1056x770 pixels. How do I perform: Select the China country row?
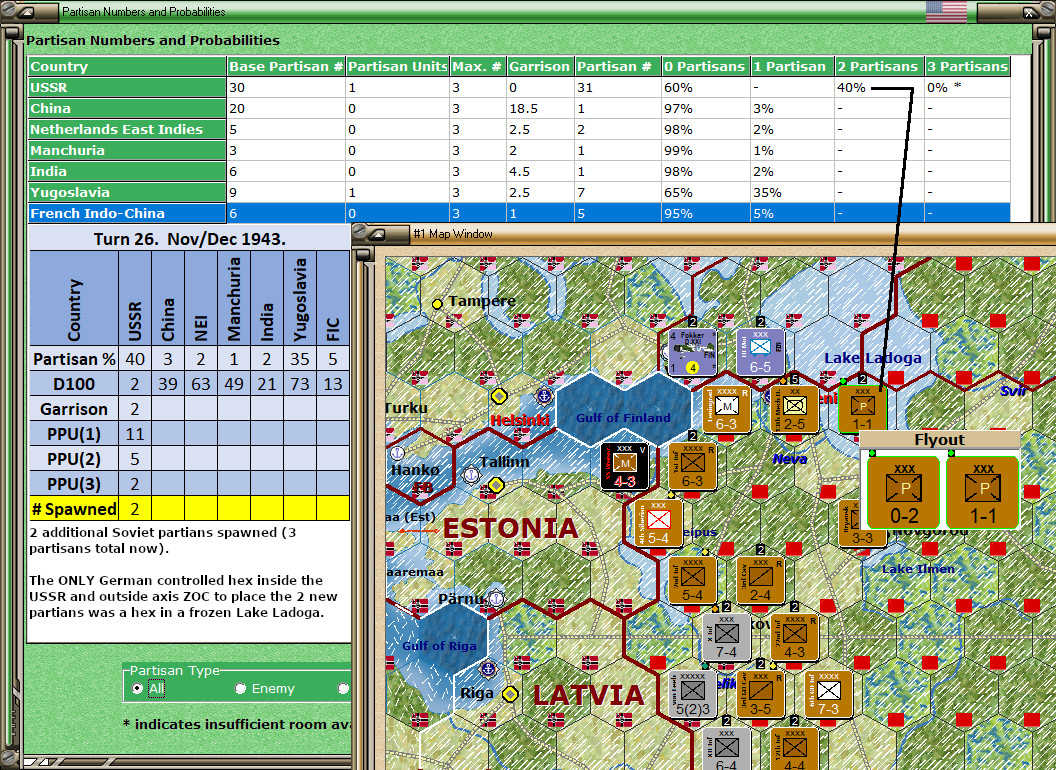pos(519,108)
